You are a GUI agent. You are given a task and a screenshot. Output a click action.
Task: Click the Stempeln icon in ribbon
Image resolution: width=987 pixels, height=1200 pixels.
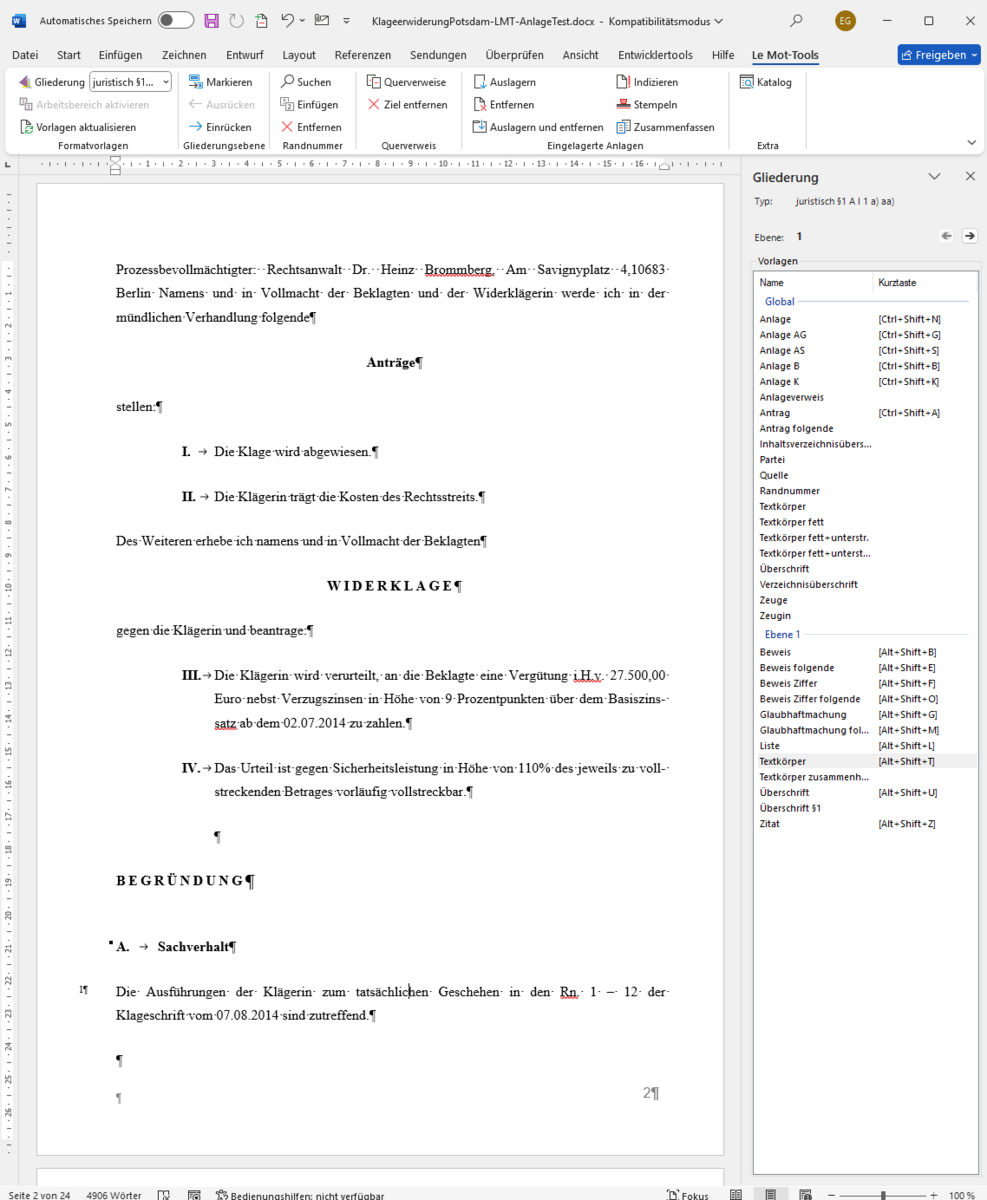(x=624, y=105)
